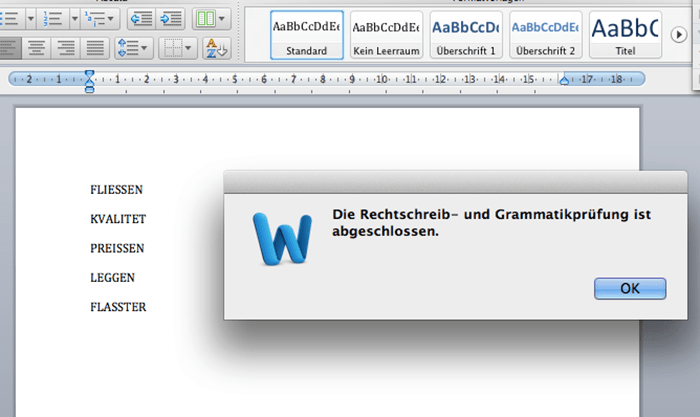This screenshot has width=700, height=417.
Task: Click the line spacing icon
Action: click(127, 47)
